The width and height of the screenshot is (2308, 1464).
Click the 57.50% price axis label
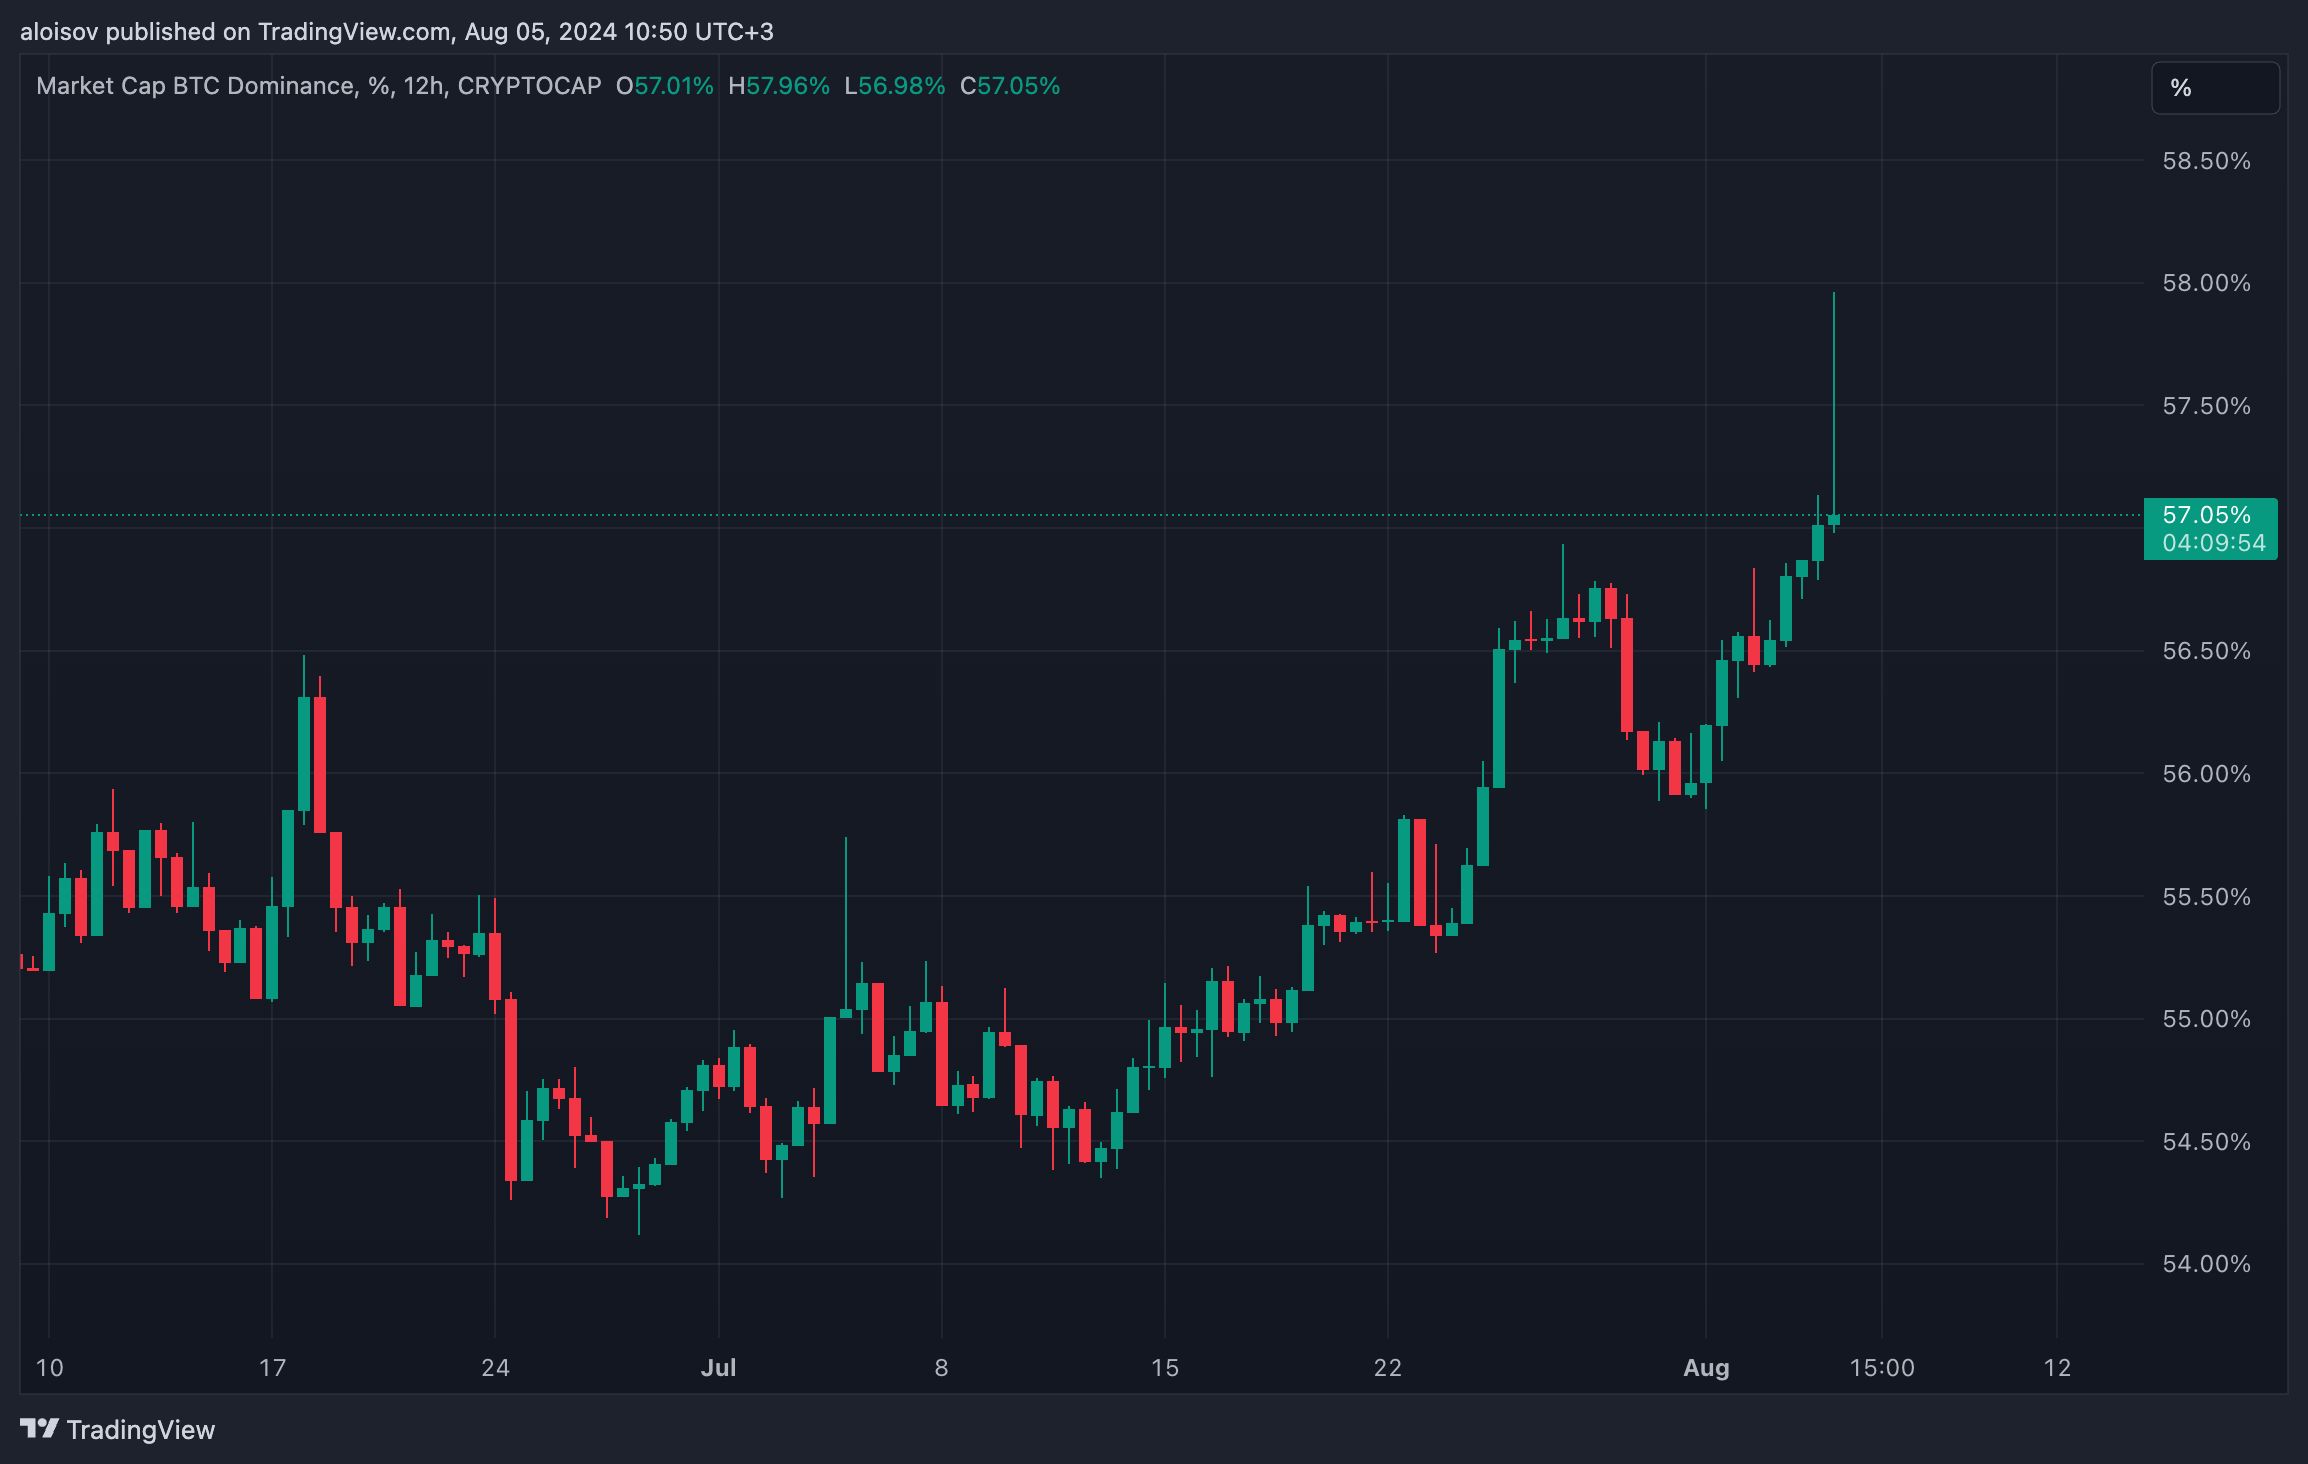2206,406
